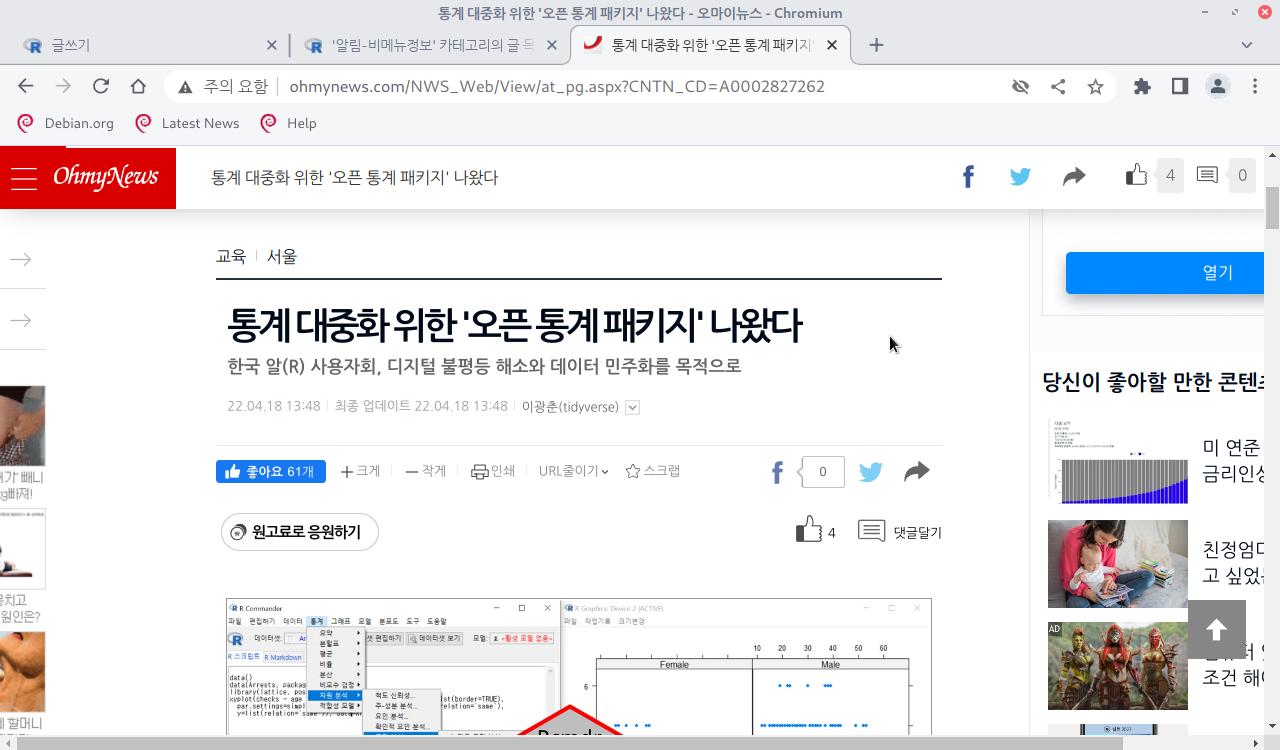This screenshot has height=750, width=1280.
Task: Bookmark this page with the star
Action: click(x=1095, y=86)
